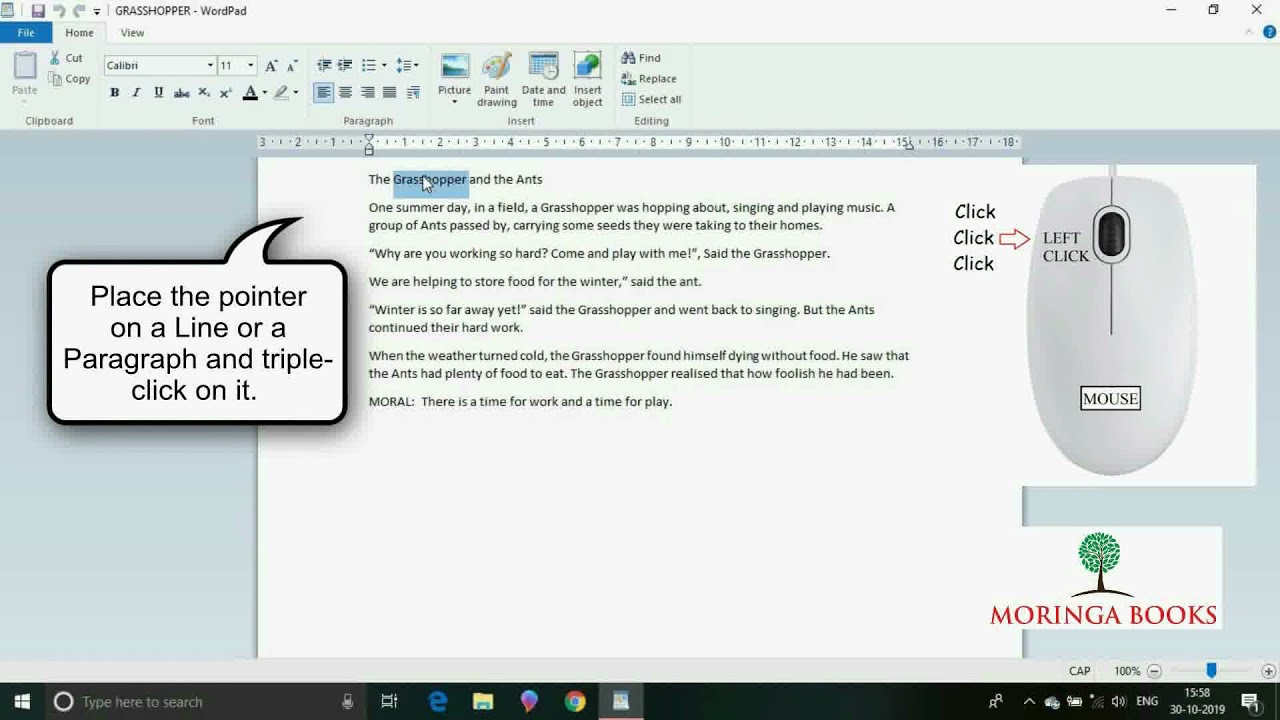1280x720 pixels.
Task: Undo the last action
Action: 59,11
